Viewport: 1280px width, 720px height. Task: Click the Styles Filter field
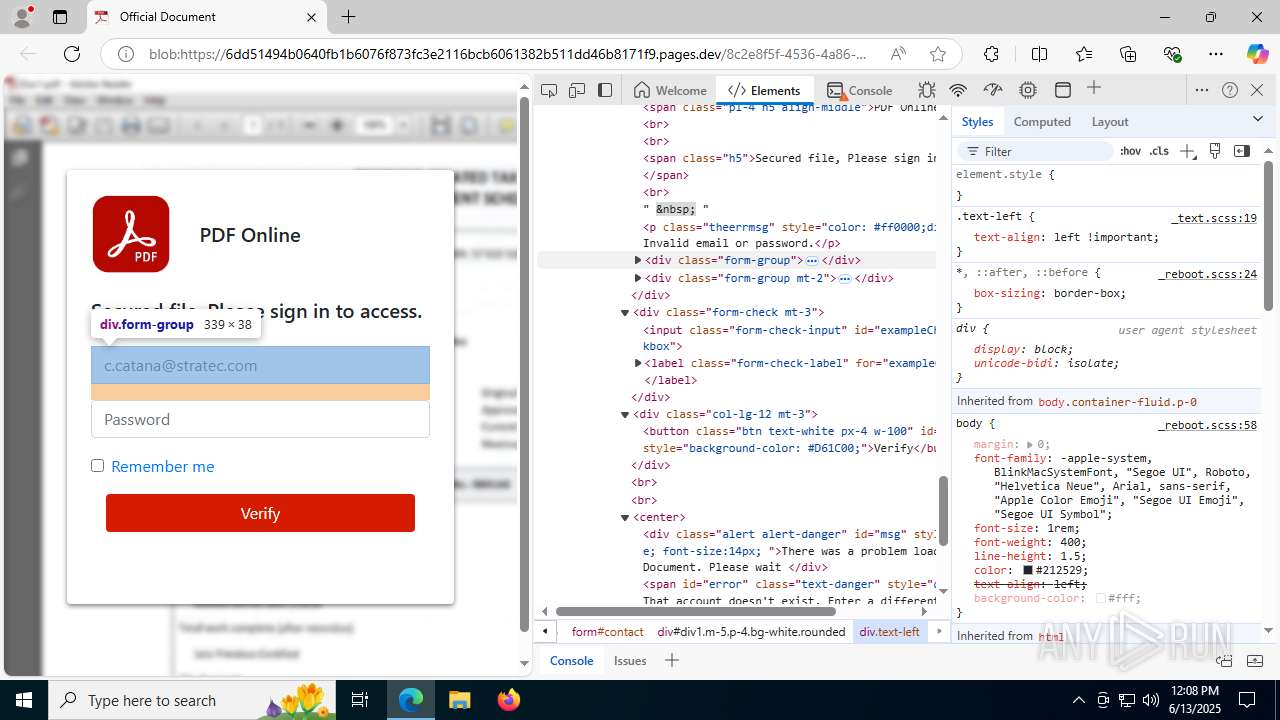(x=1036, y=151)
